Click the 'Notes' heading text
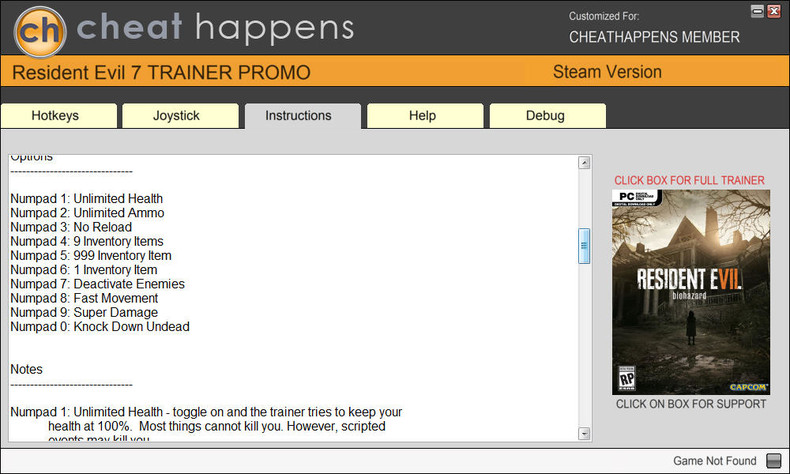790x474 pixels. [x=26, y=369]
